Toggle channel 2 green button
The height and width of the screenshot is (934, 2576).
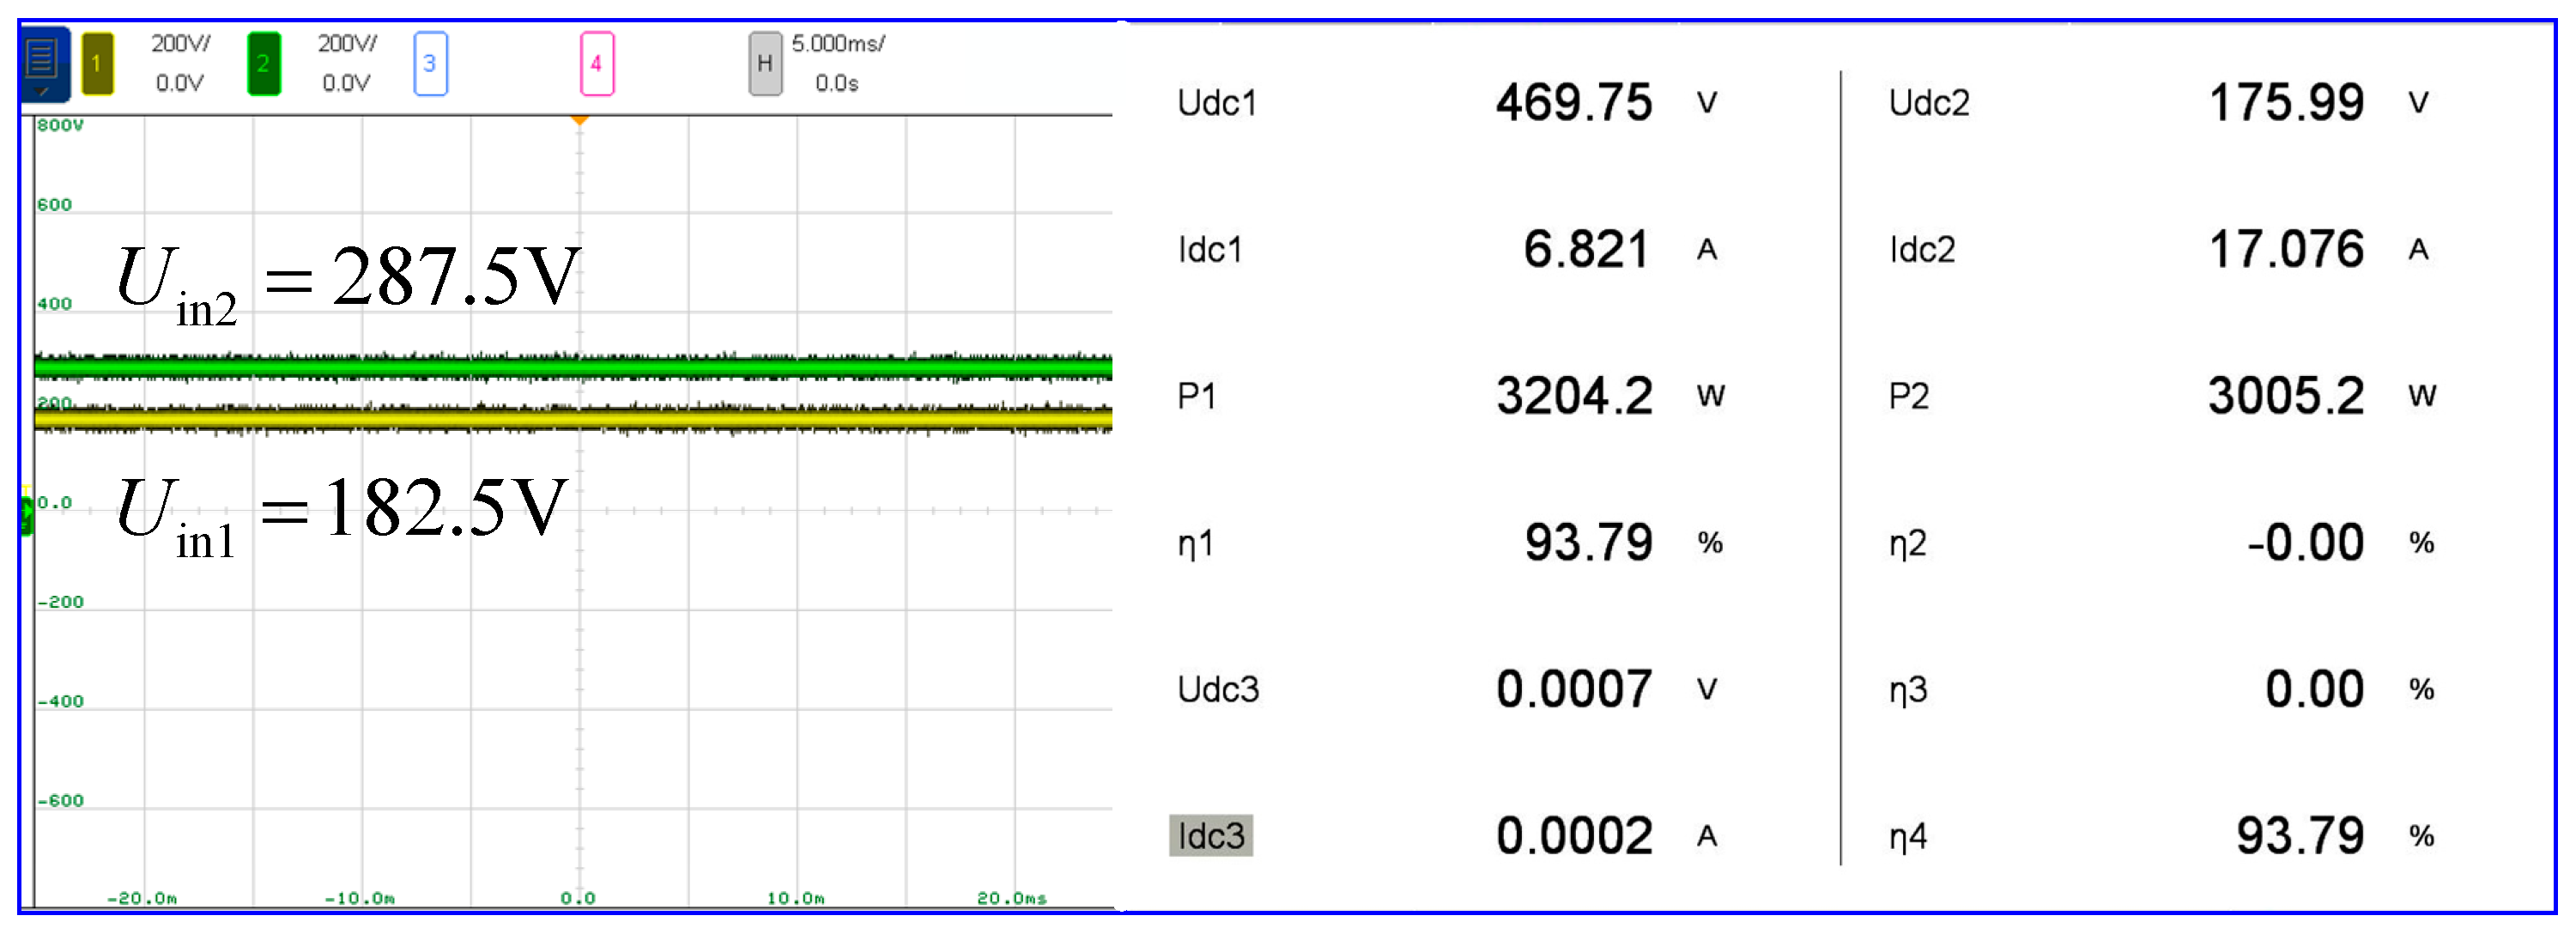[x=264, y=64]
